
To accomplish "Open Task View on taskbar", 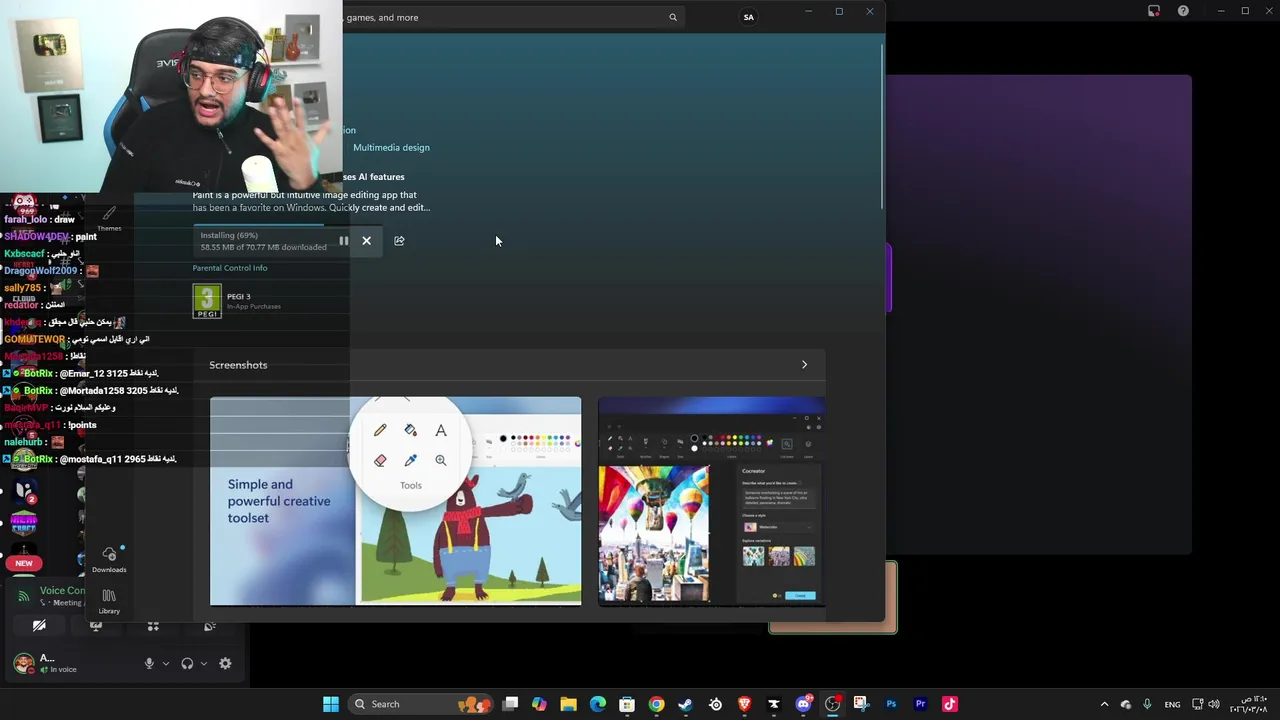I will tap(510, 704).
